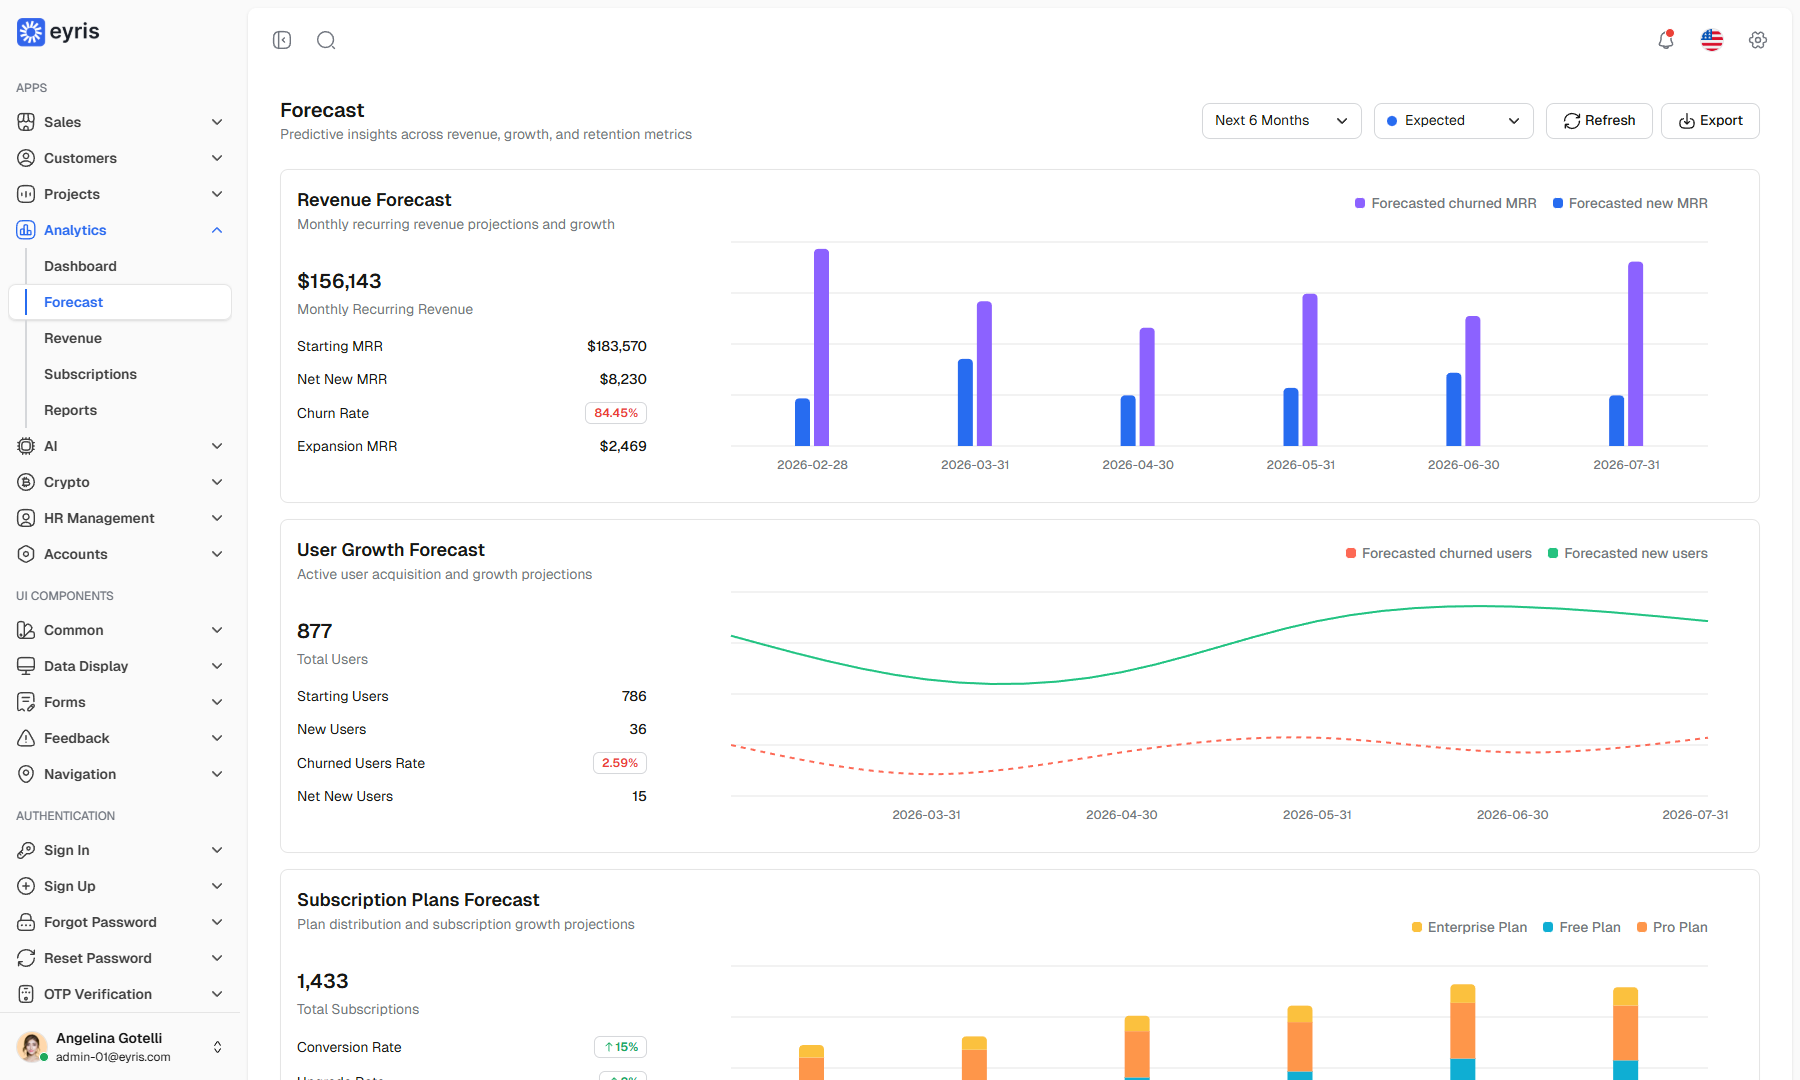Toggle Forecasted new users legend series
Image resolution: width=1800 pixels, height=1080 pixels.
tap(1628, 553)
